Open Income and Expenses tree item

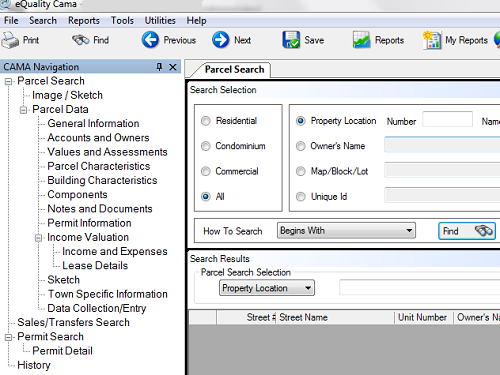click(x=115, y=252)
